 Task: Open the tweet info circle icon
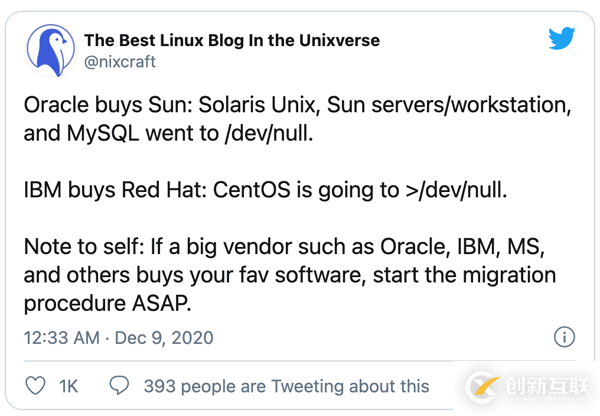tap(563, 337)
